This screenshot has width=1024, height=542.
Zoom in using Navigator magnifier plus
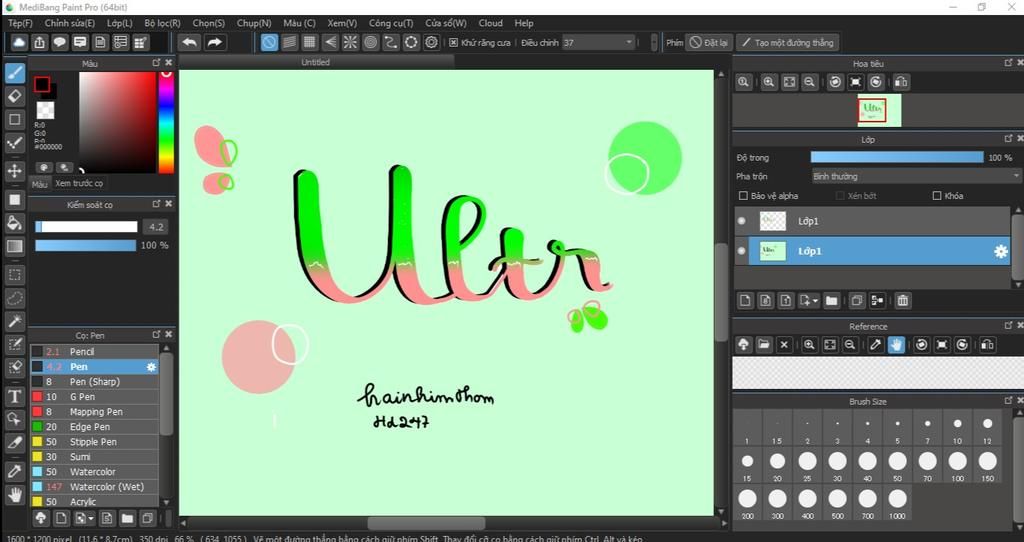769,82
